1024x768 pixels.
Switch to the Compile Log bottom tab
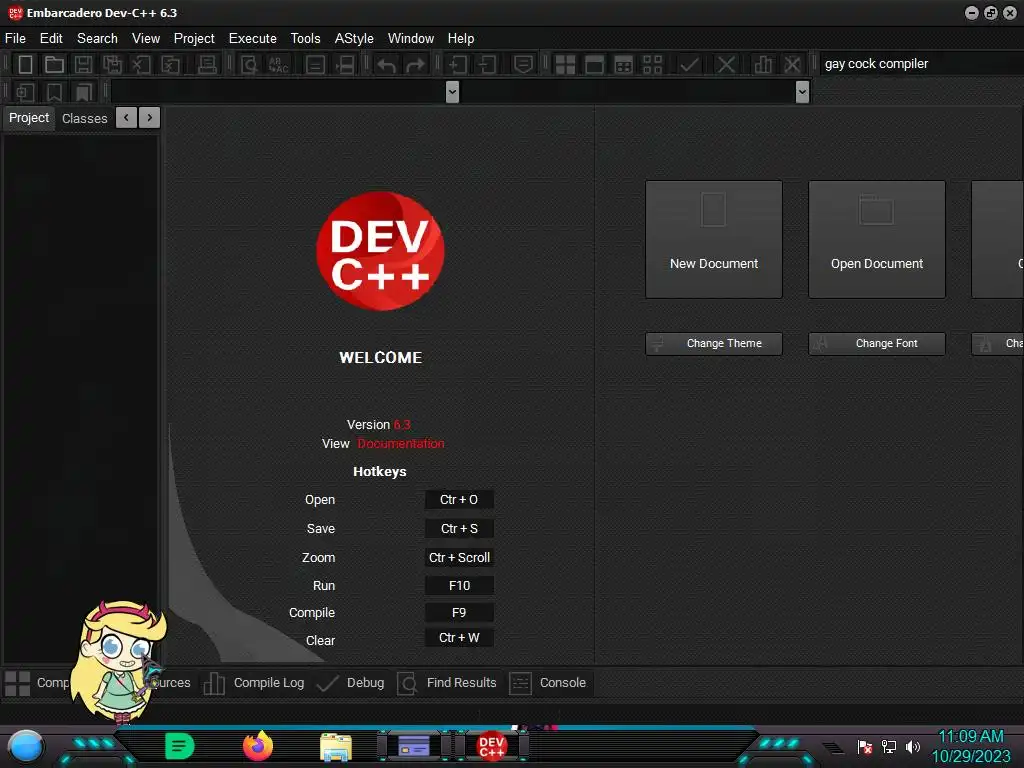[254, 683]
